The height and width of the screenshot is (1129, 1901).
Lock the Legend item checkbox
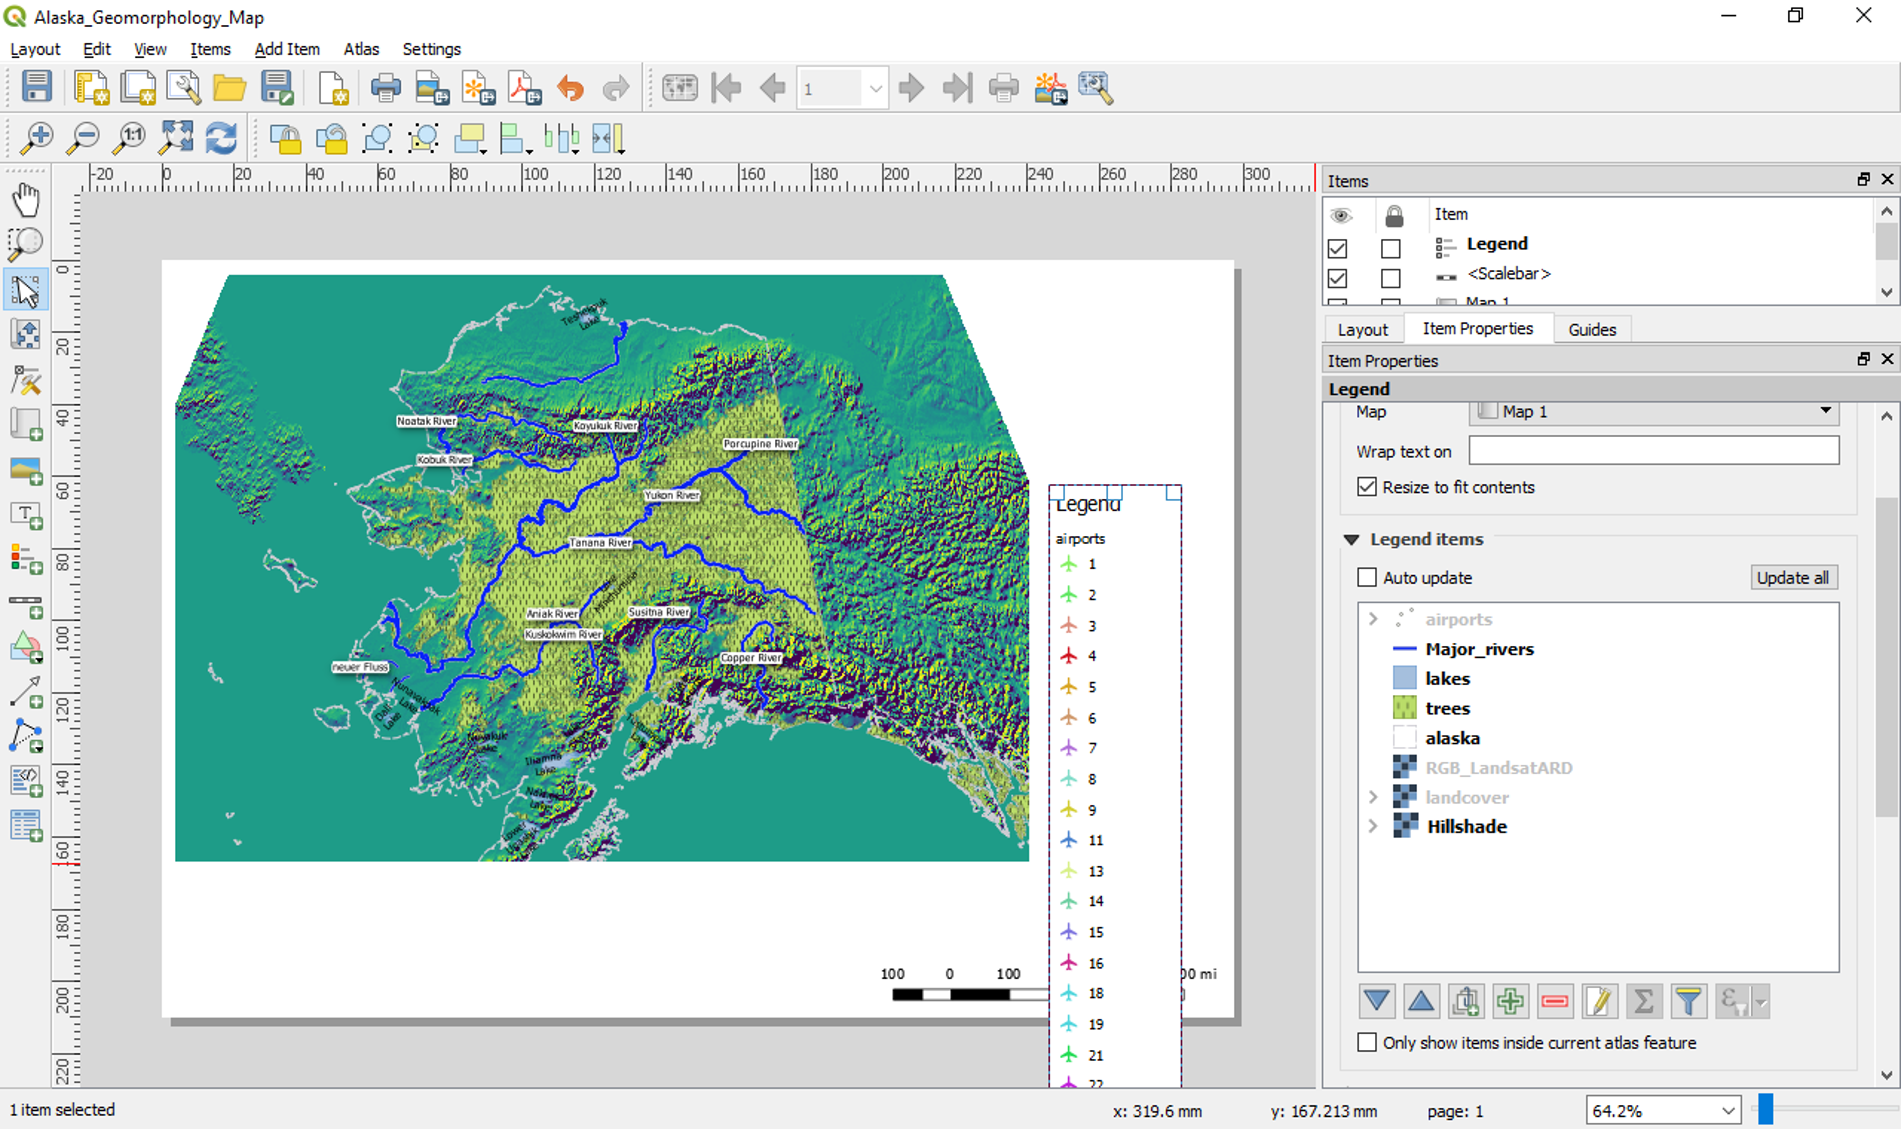pos(1391,248)
